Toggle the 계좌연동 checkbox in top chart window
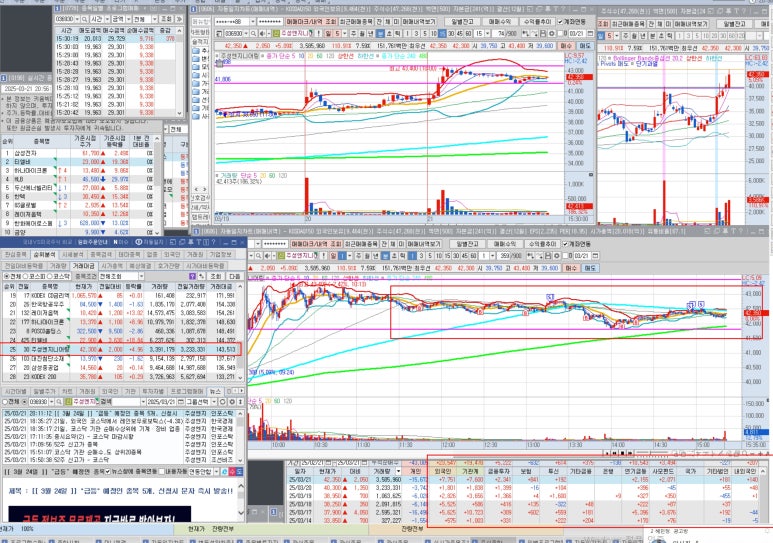The image size is (773, 543). pyautogui.click(x=561, y=22)
